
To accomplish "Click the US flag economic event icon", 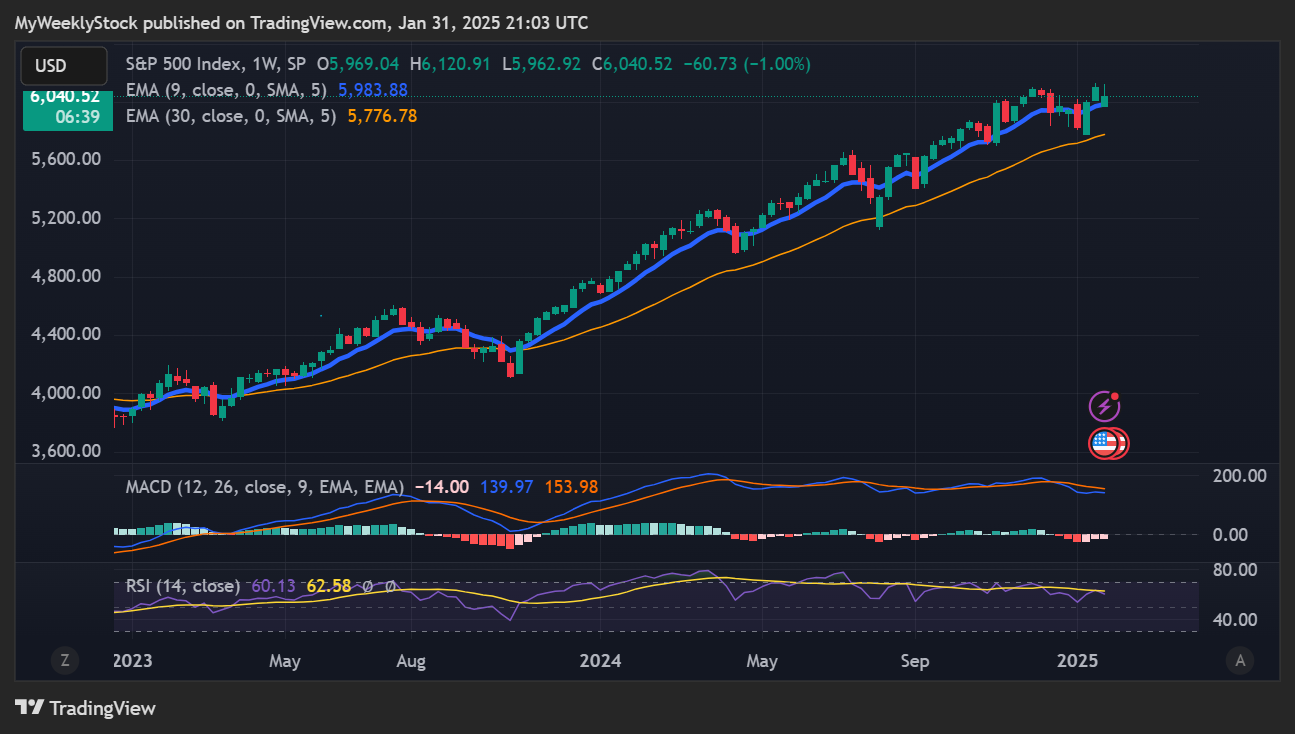I will [x=1104, y=443].
